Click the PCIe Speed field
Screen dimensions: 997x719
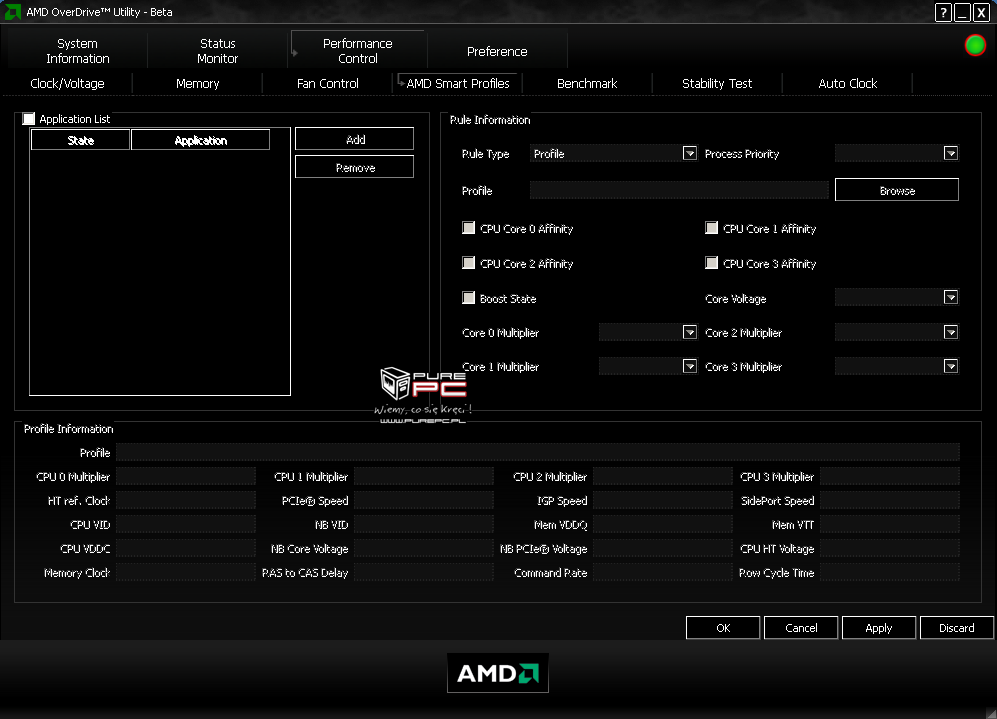click(x=424, y=500)
